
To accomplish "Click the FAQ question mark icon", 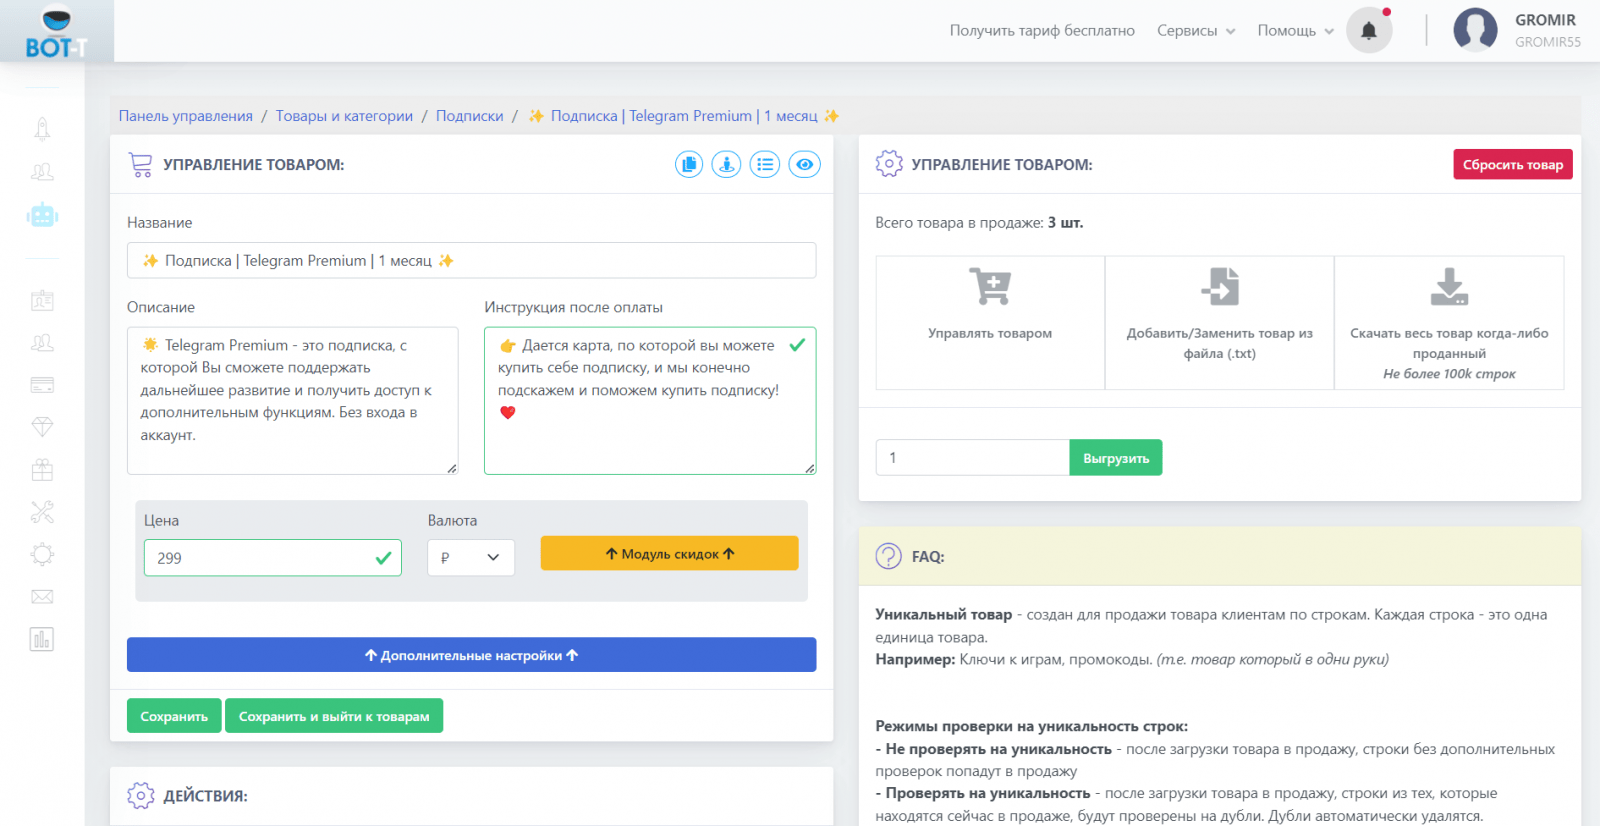I will 888,556.
